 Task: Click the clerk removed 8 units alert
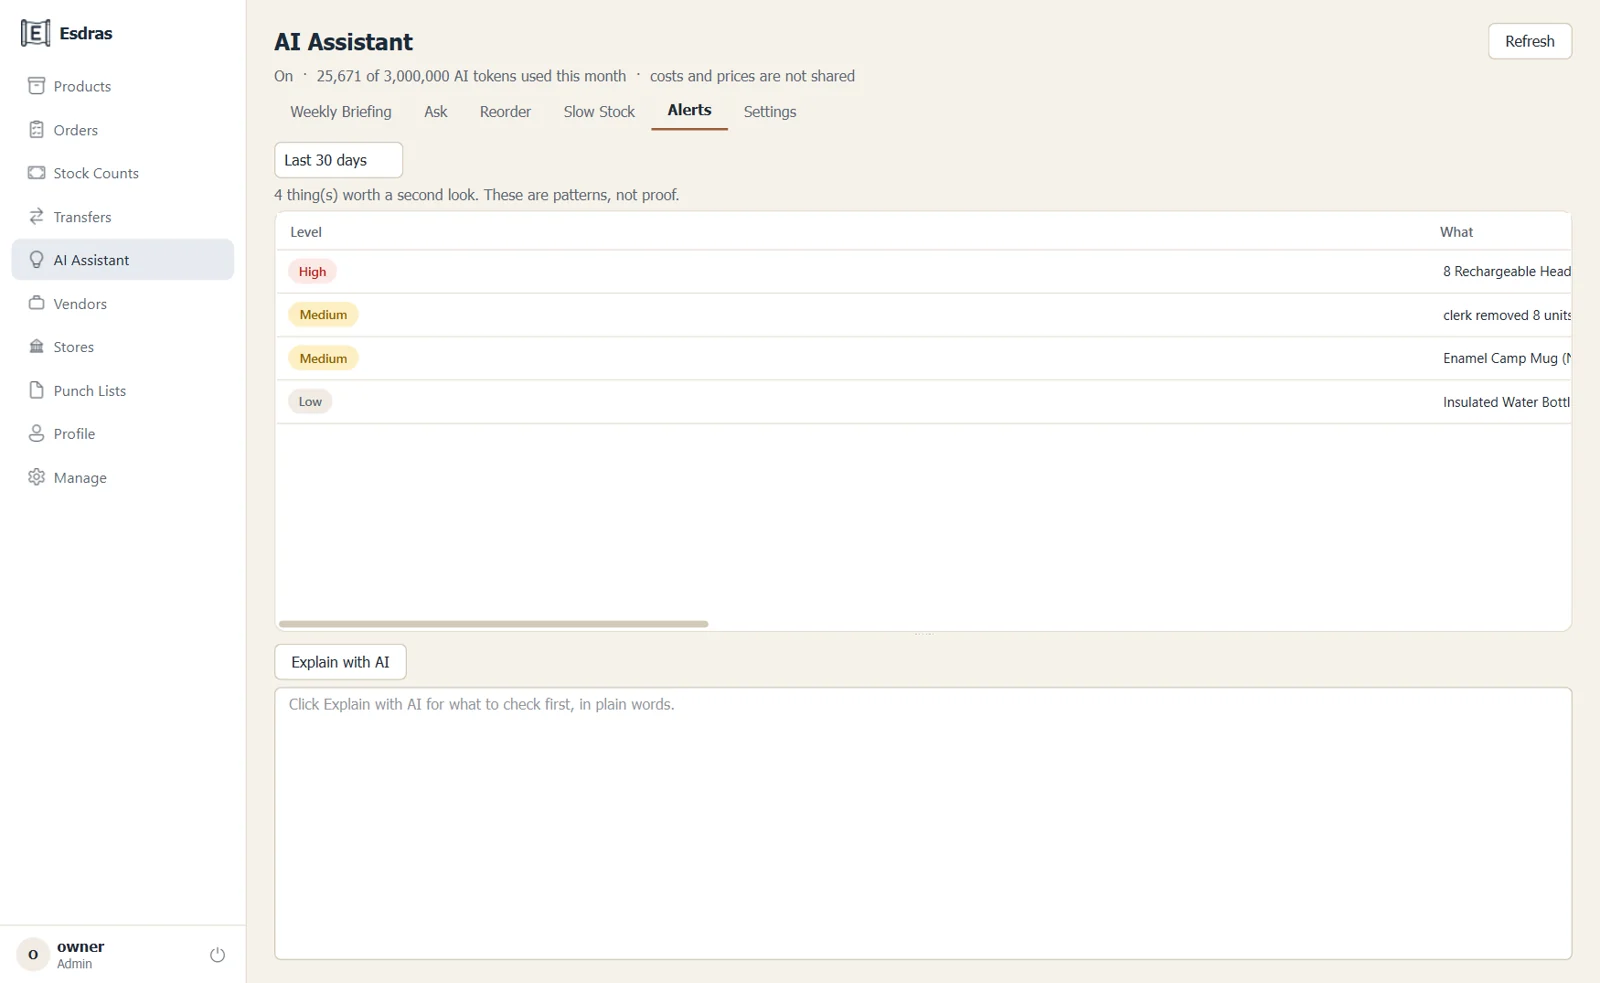tap(1506, 315)
